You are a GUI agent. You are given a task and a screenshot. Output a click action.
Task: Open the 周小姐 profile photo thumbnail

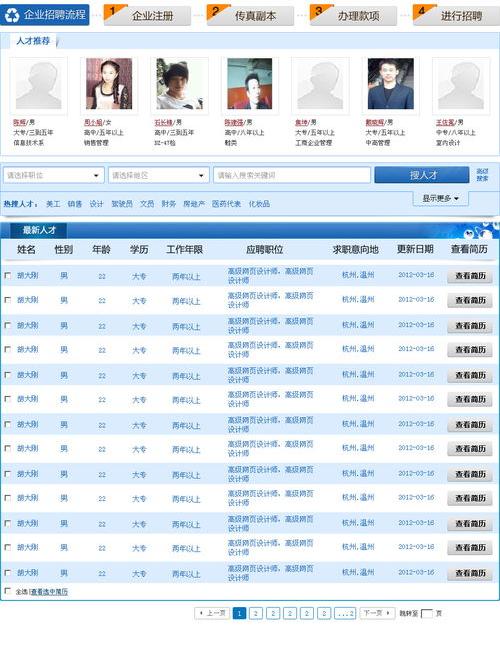[109, 84]
